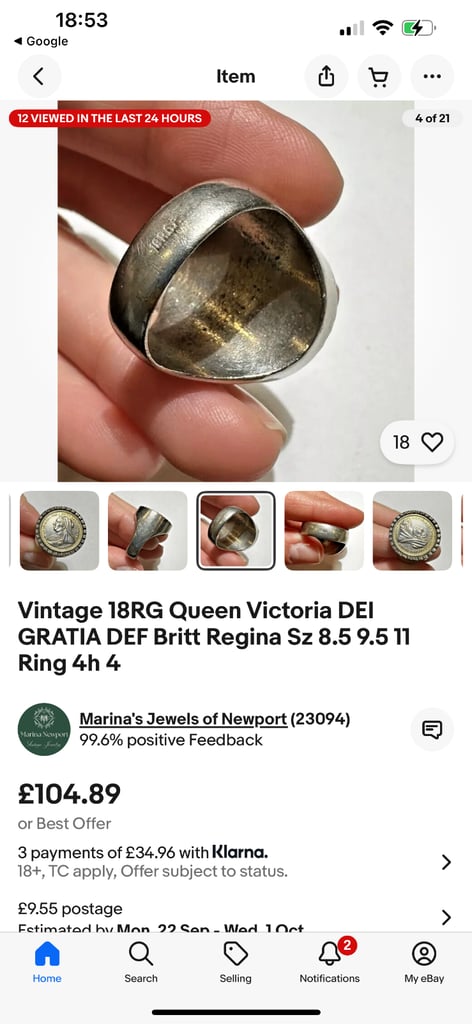Open the main ring photo fullscreen
The width and height of the screenshot is (472, 1024).
click(x=236, y=291)
